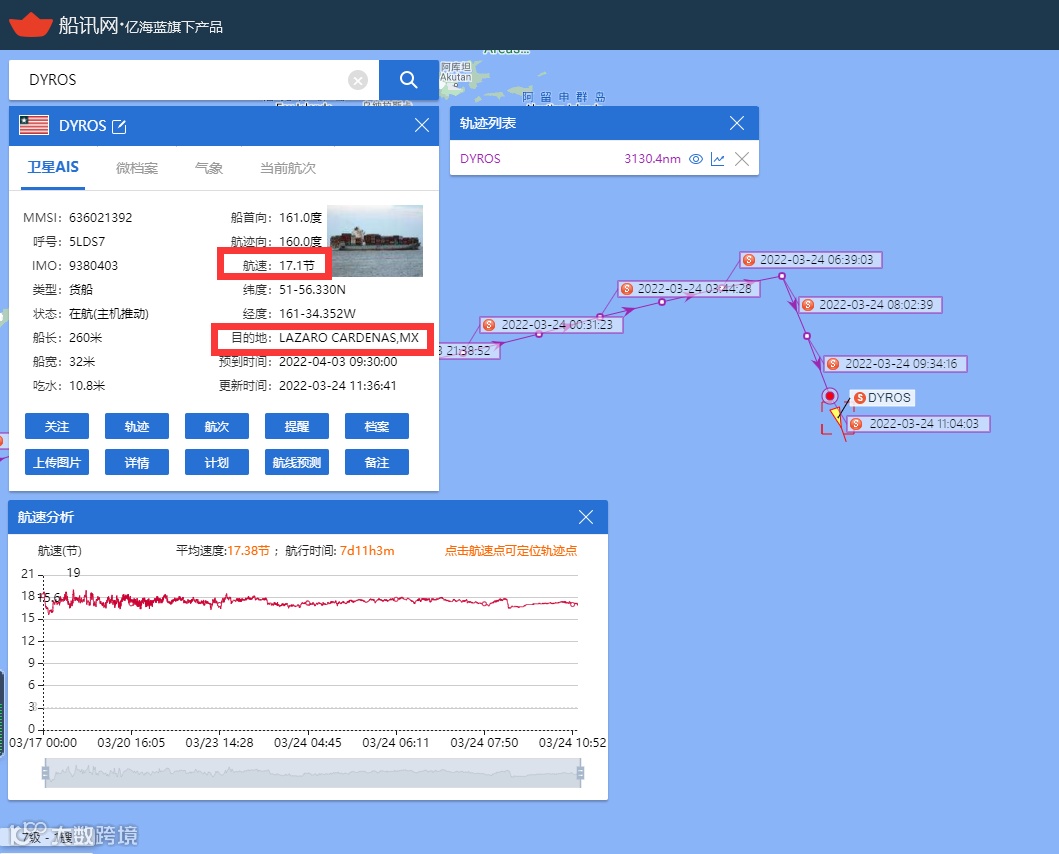Screen dimensions: 1059x854
Task: Click track label 2022-03-24 08:02:39
Action: pyautogui.click(x=870, y=305)
